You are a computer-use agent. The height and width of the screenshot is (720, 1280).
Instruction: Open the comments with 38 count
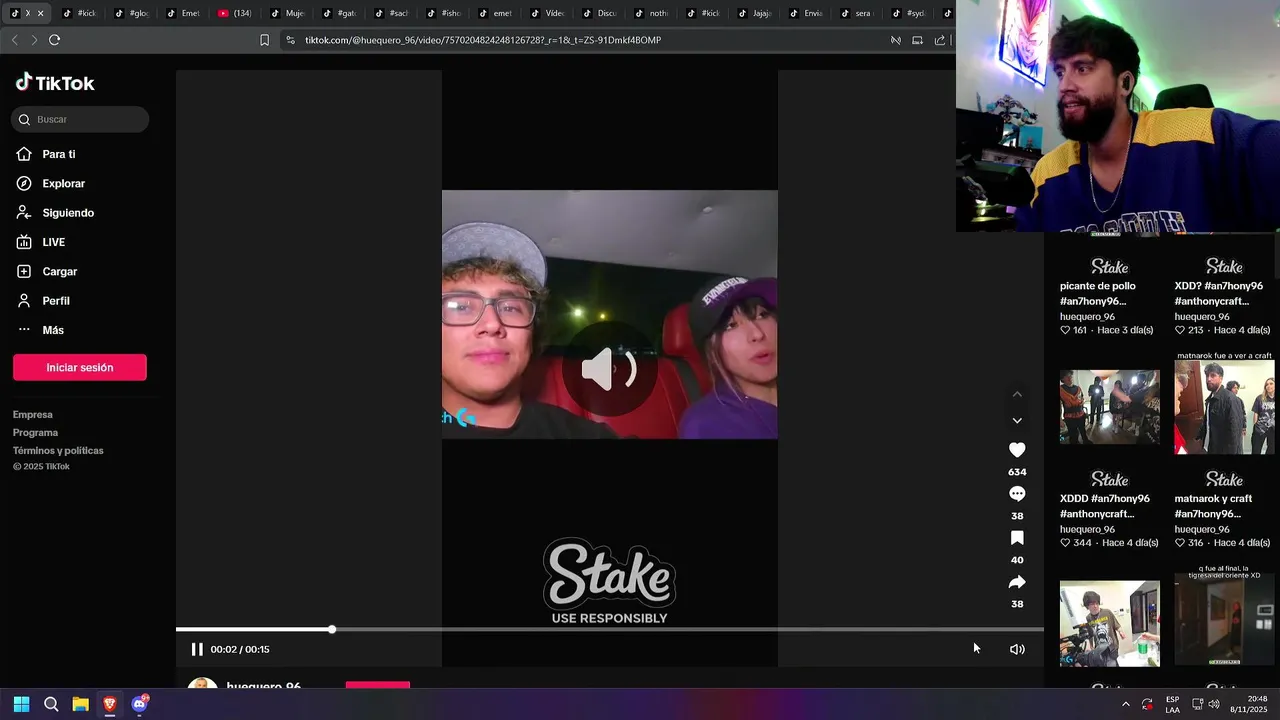tap(1017, 494)
